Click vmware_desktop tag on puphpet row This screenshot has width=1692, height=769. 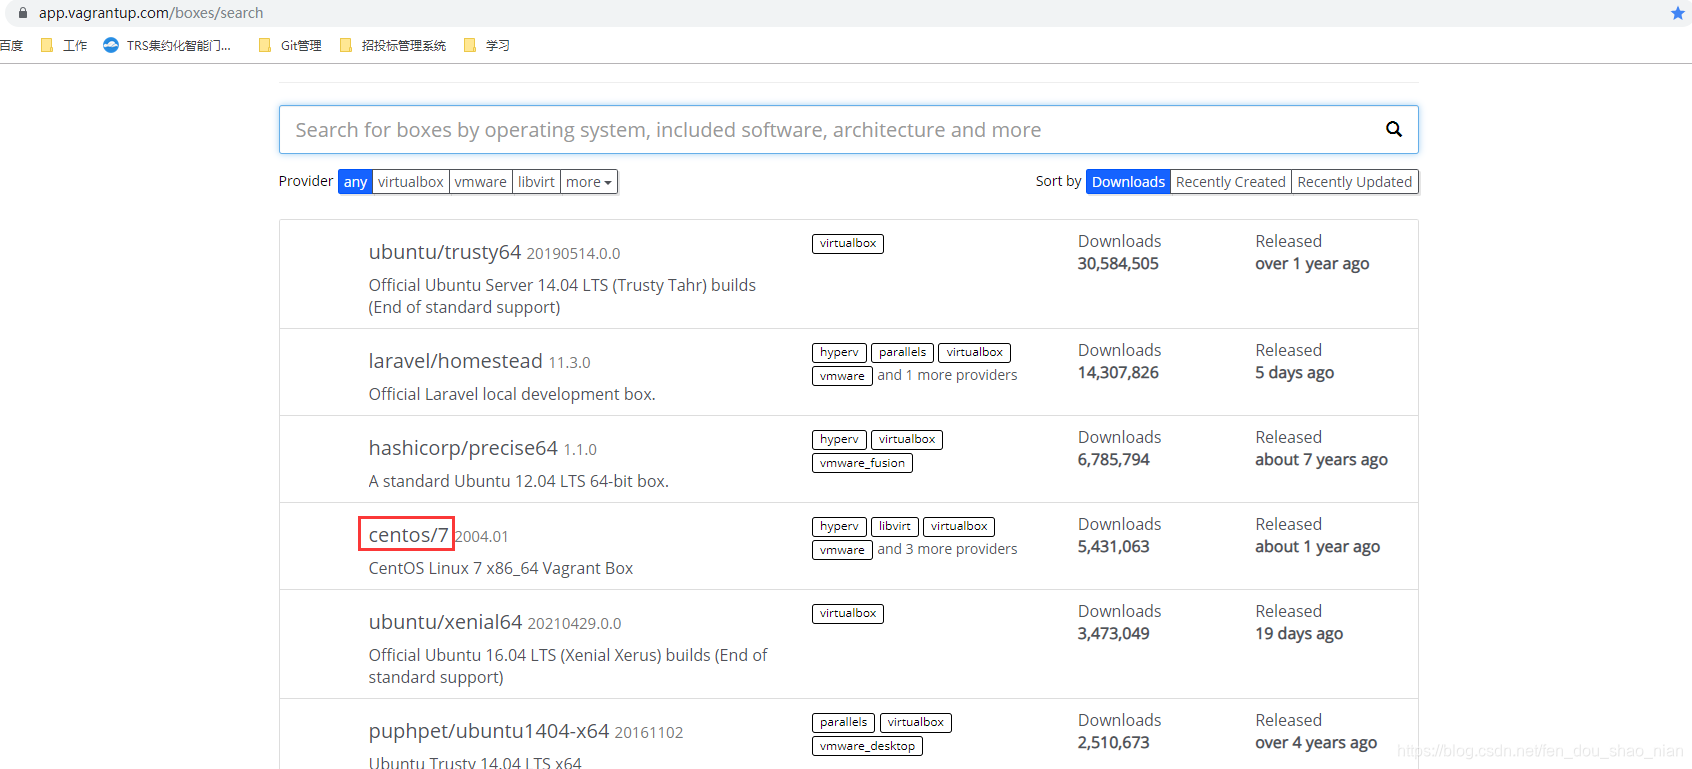[867, 746]
